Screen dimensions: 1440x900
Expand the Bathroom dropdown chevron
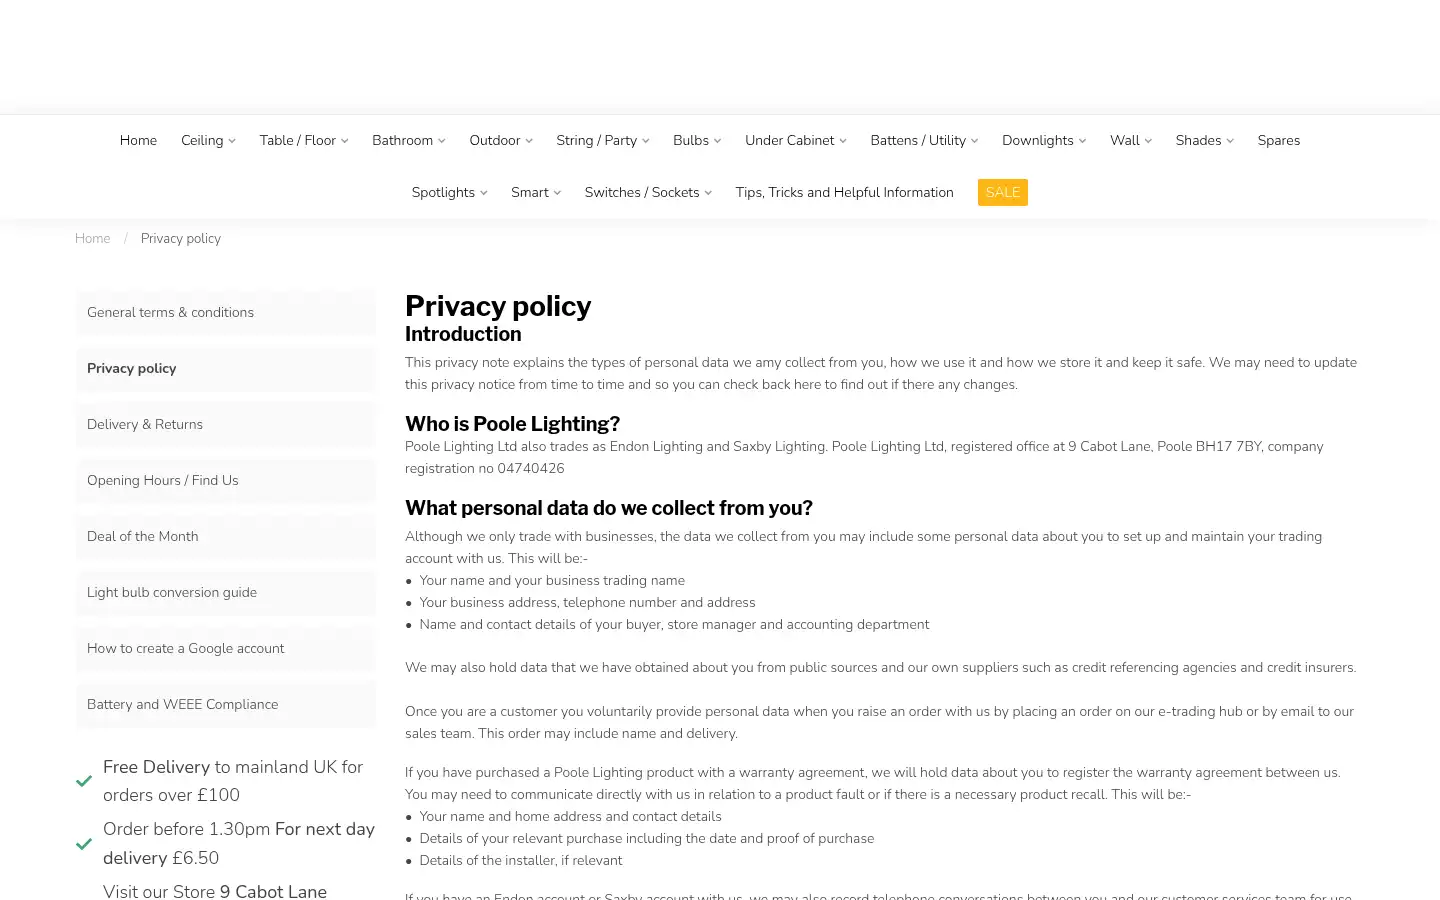pyautogui.click(x=442, y=141)
